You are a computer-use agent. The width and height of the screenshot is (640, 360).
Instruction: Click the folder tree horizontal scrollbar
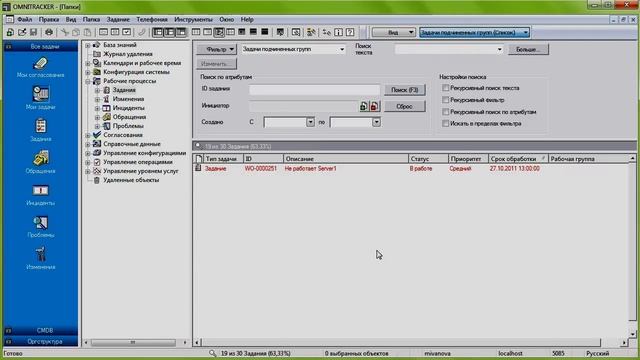pos(135,342)
